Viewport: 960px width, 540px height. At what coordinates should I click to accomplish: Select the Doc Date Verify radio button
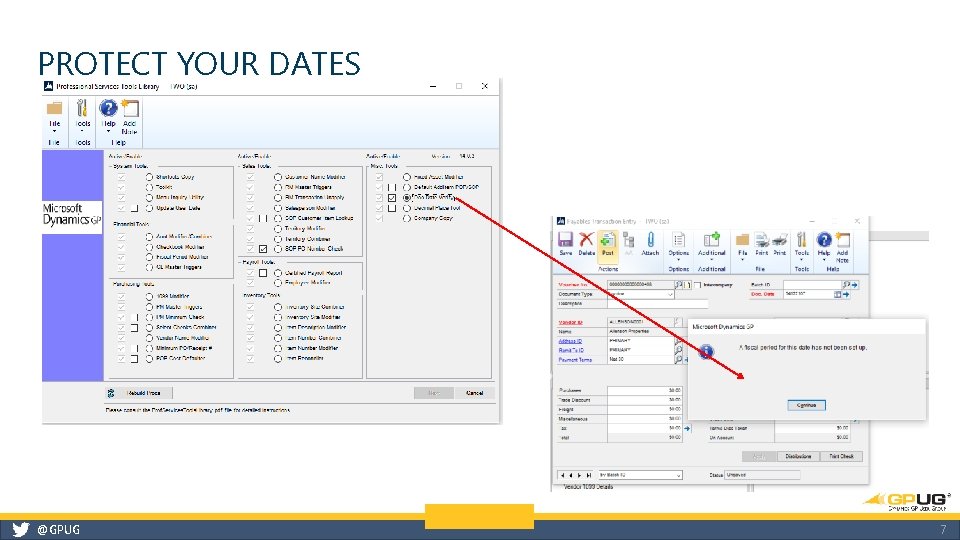[407, 198]
